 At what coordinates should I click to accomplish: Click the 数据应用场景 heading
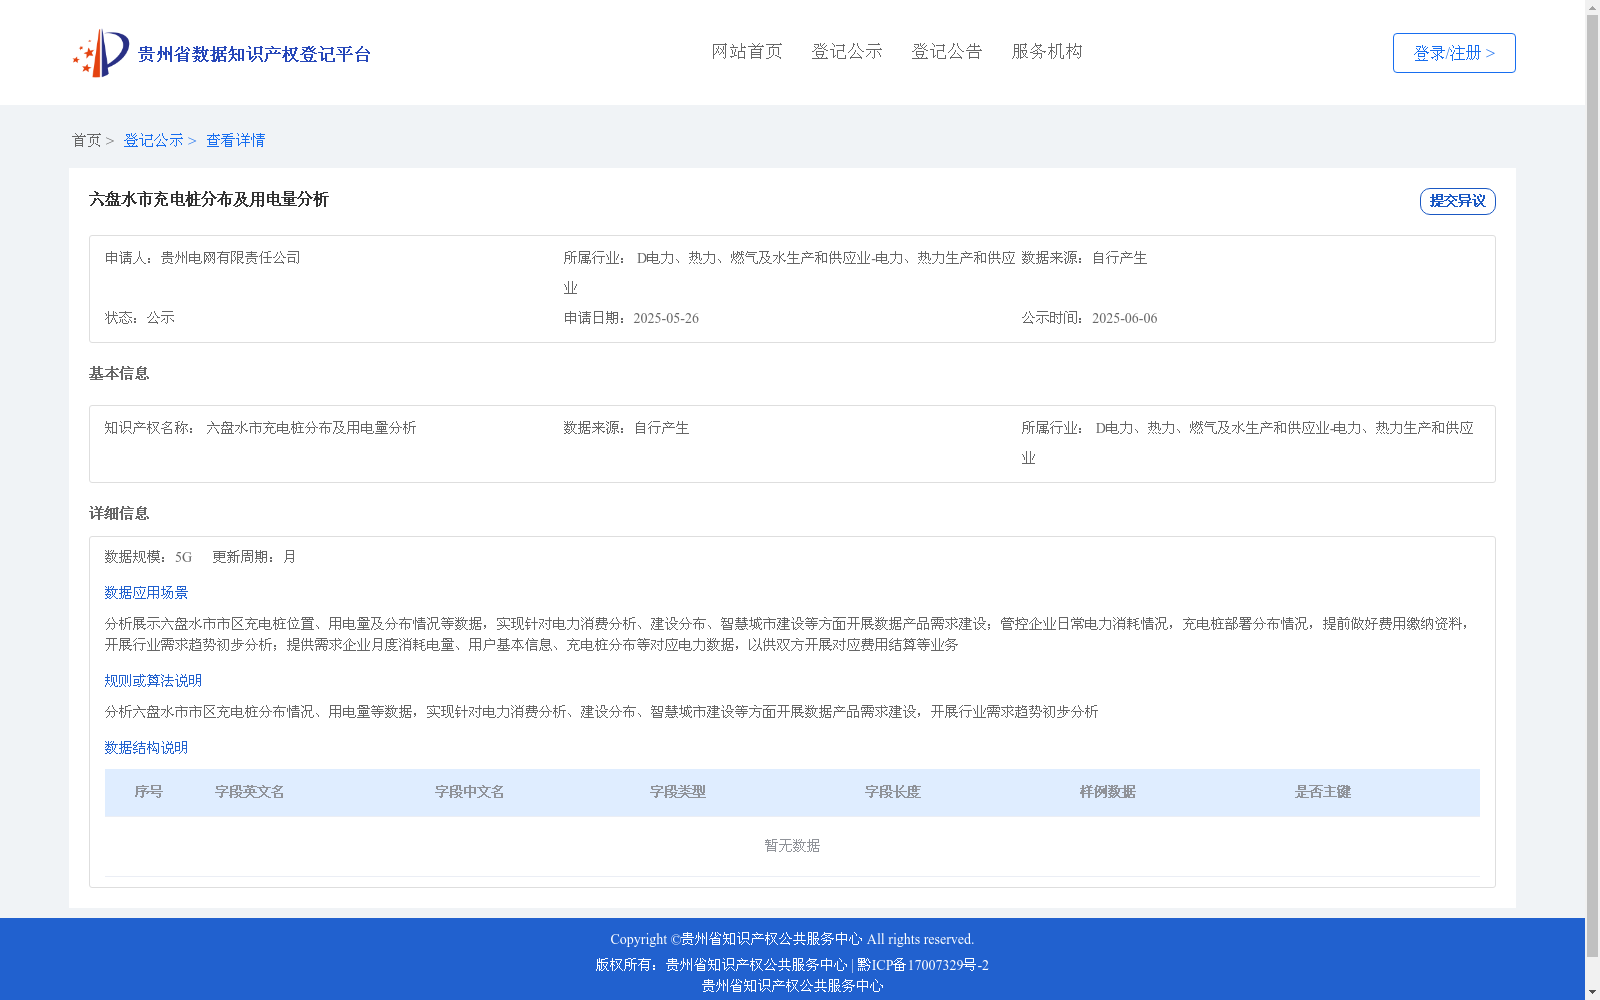(x=146, y=593)
